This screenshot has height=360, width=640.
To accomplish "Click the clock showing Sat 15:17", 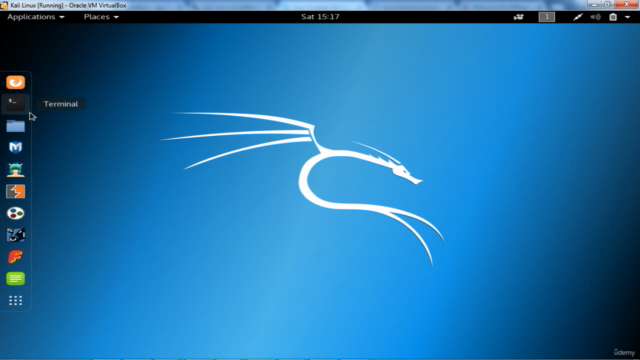I will [320, 17].
